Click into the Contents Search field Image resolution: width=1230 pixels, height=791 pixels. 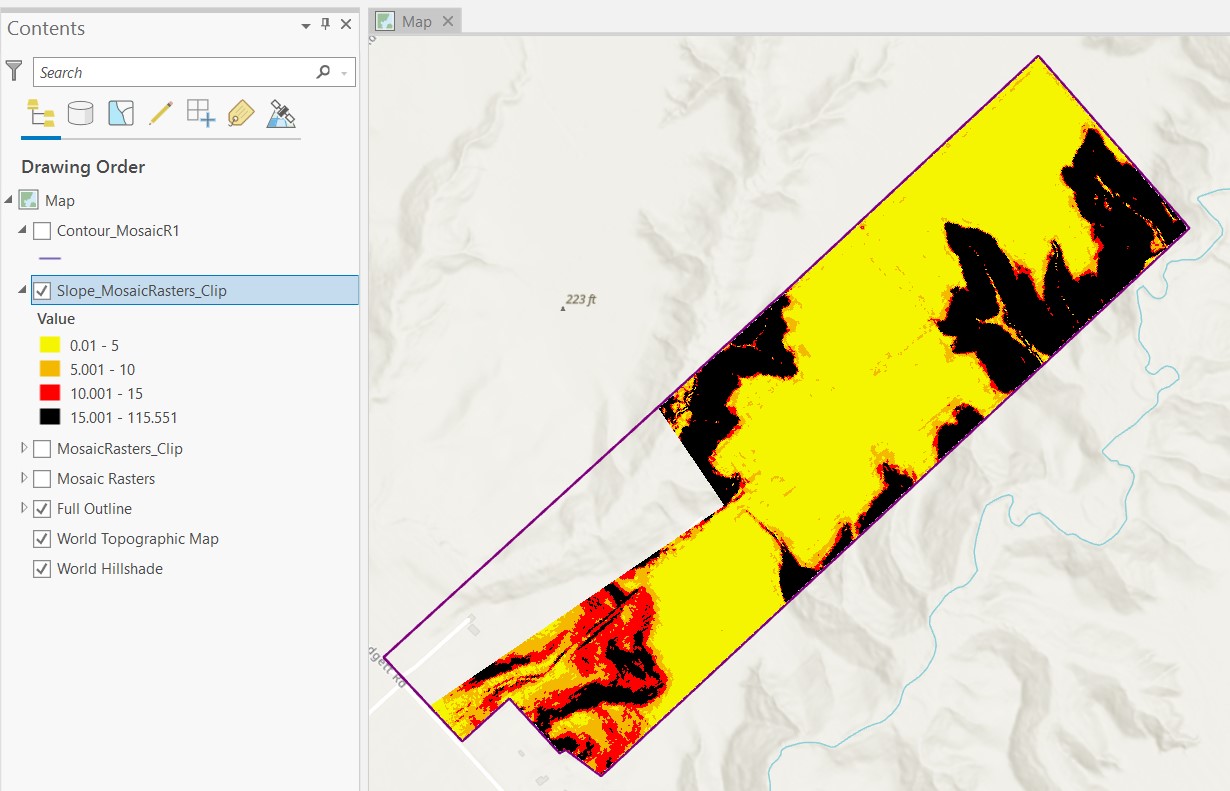coord(175,72)
